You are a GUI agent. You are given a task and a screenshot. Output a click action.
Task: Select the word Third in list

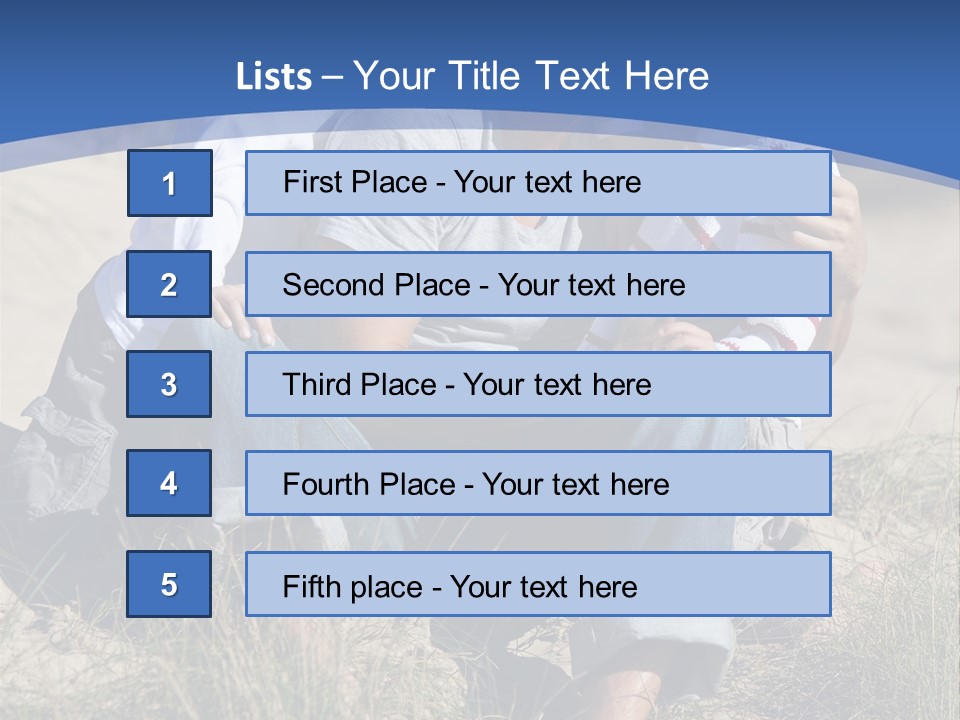[x=317, y=384]
